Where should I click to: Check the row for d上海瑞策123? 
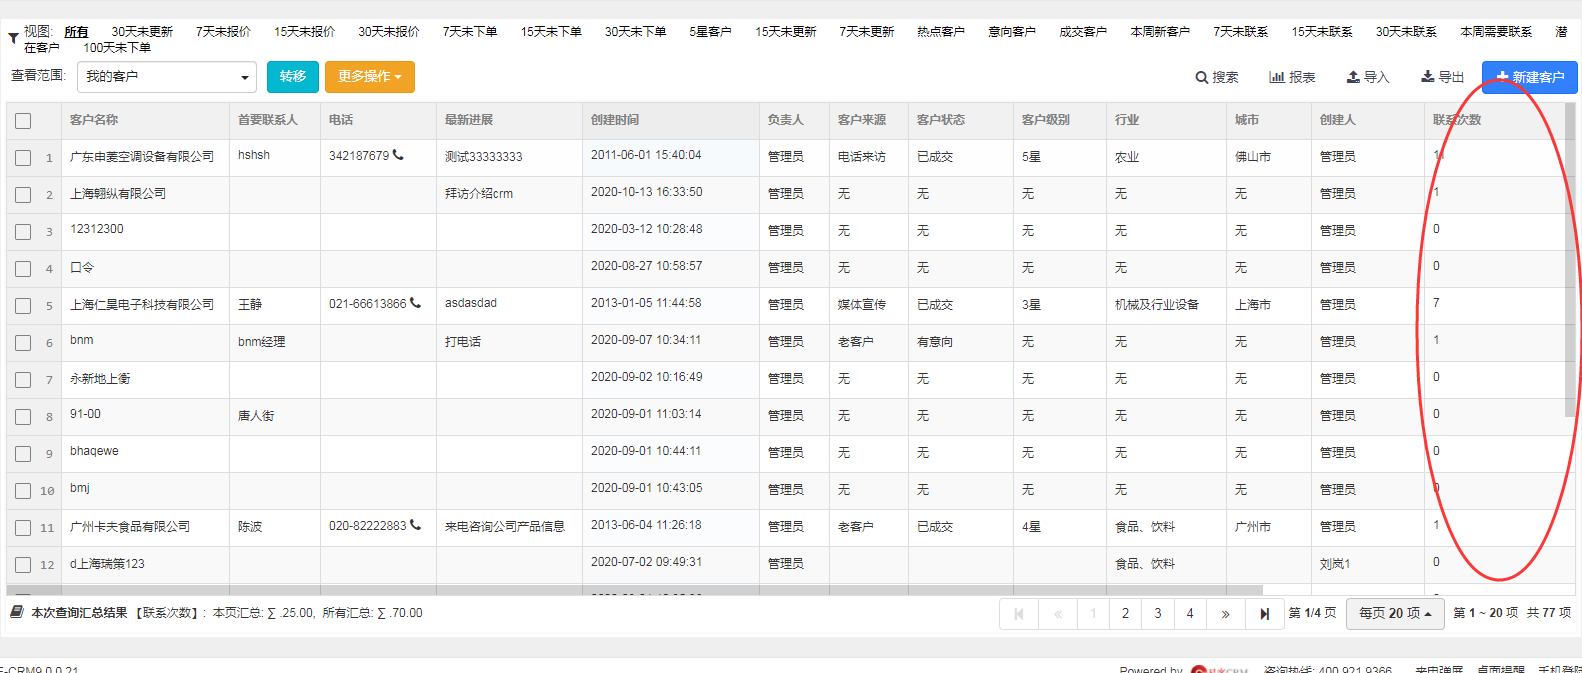point(23,565)
